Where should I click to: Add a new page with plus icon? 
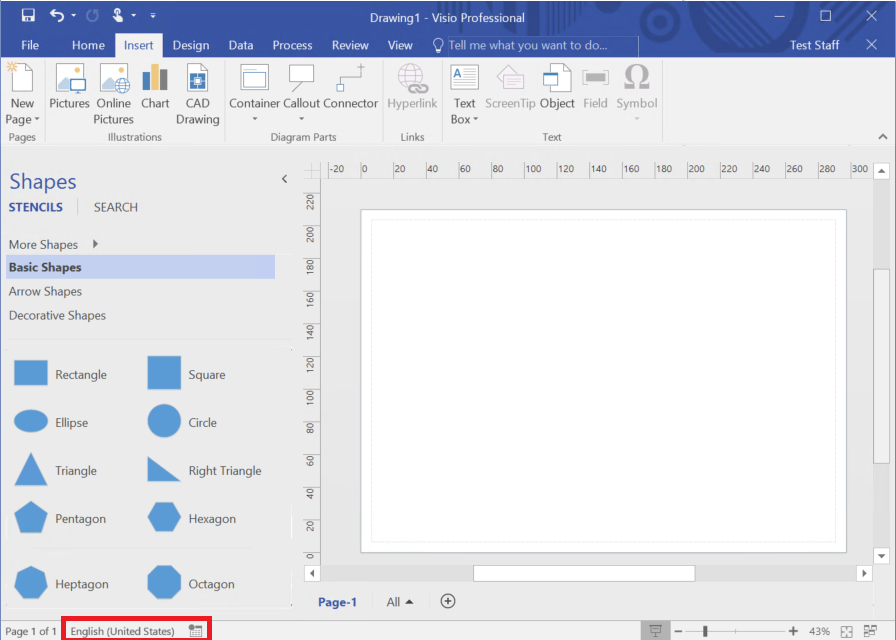(448, 601)
